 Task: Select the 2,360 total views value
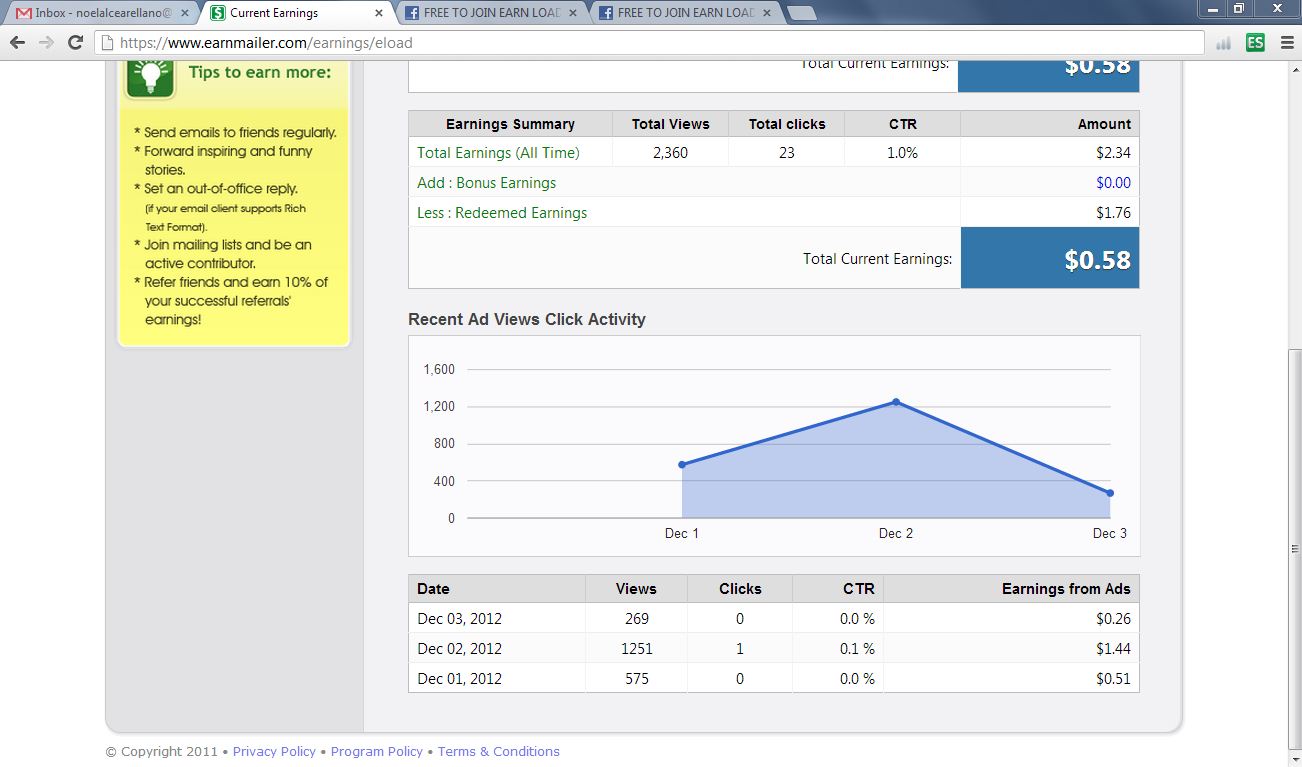pyautogui.click(x=670, y=153)
